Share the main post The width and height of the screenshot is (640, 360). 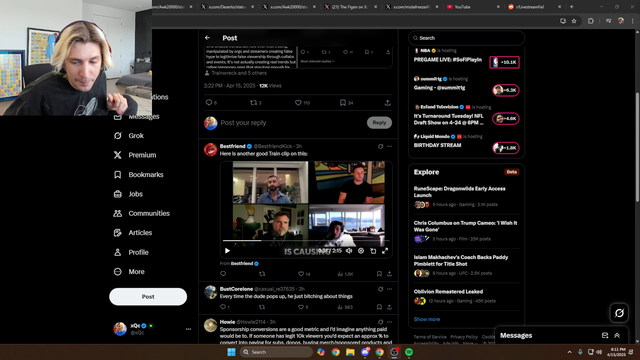coord(387,102)
